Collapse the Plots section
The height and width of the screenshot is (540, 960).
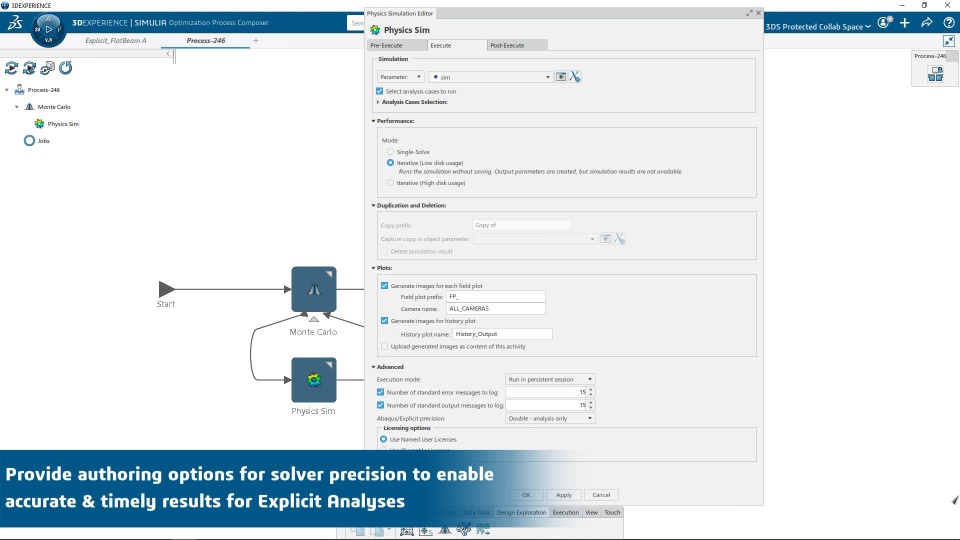tap(373, 268)
